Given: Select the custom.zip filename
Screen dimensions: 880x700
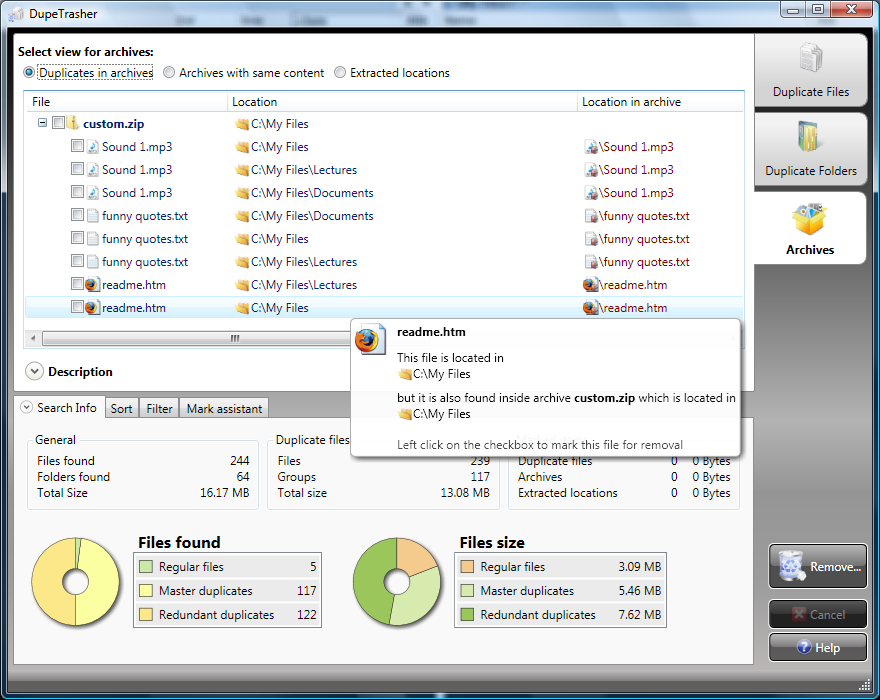Looking at the screenshot, I should [113, 123].
